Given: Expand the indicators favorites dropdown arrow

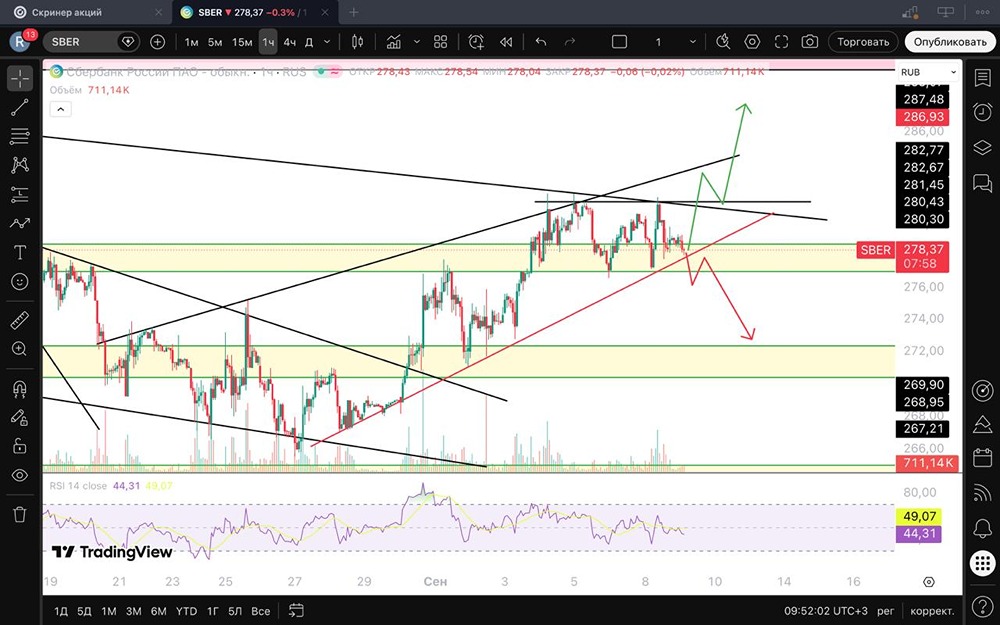Looking at the screenshot, I should click(417, 42).
